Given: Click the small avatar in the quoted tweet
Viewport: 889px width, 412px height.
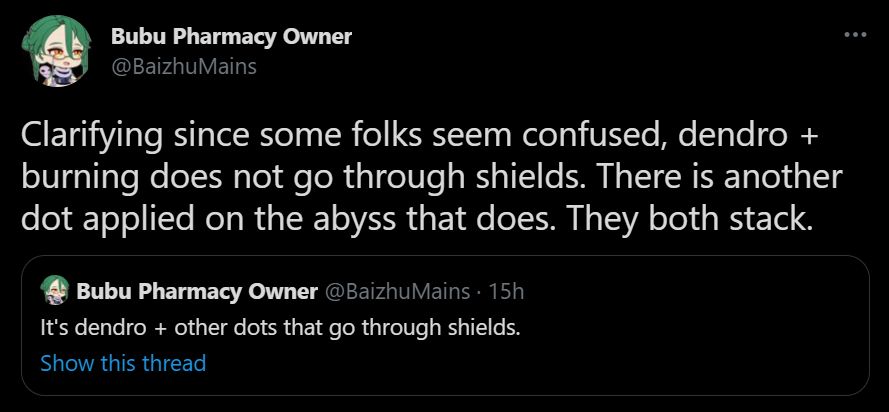Looking at the screenshot, I should pos(53,291).
